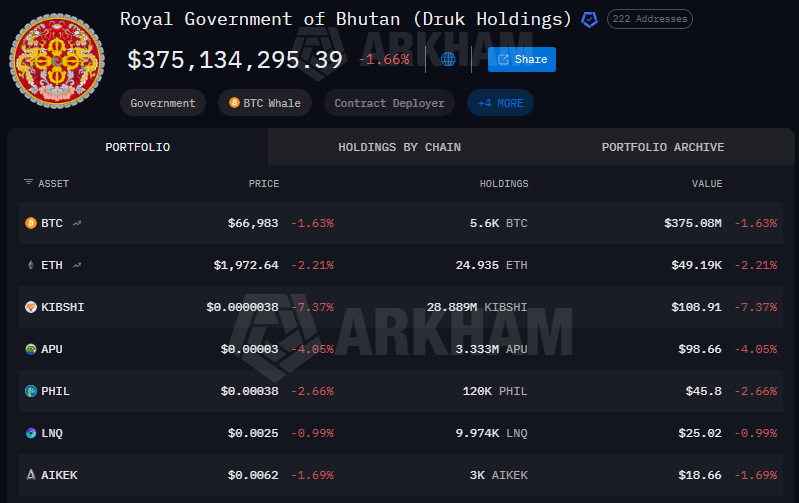This screenshot has width=799, height=503.
Task: Click the blue verified badge beside Druk Holdings
Action: 590,19
